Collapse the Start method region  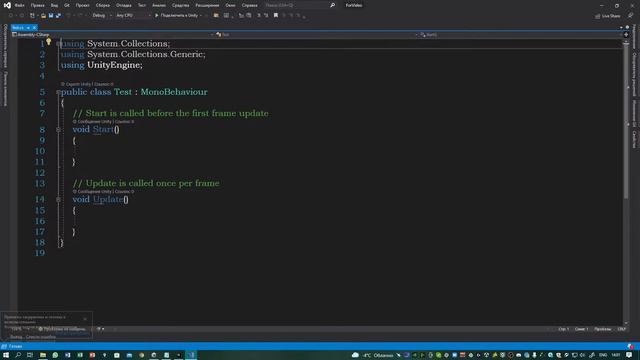click(x=58, y=129)
